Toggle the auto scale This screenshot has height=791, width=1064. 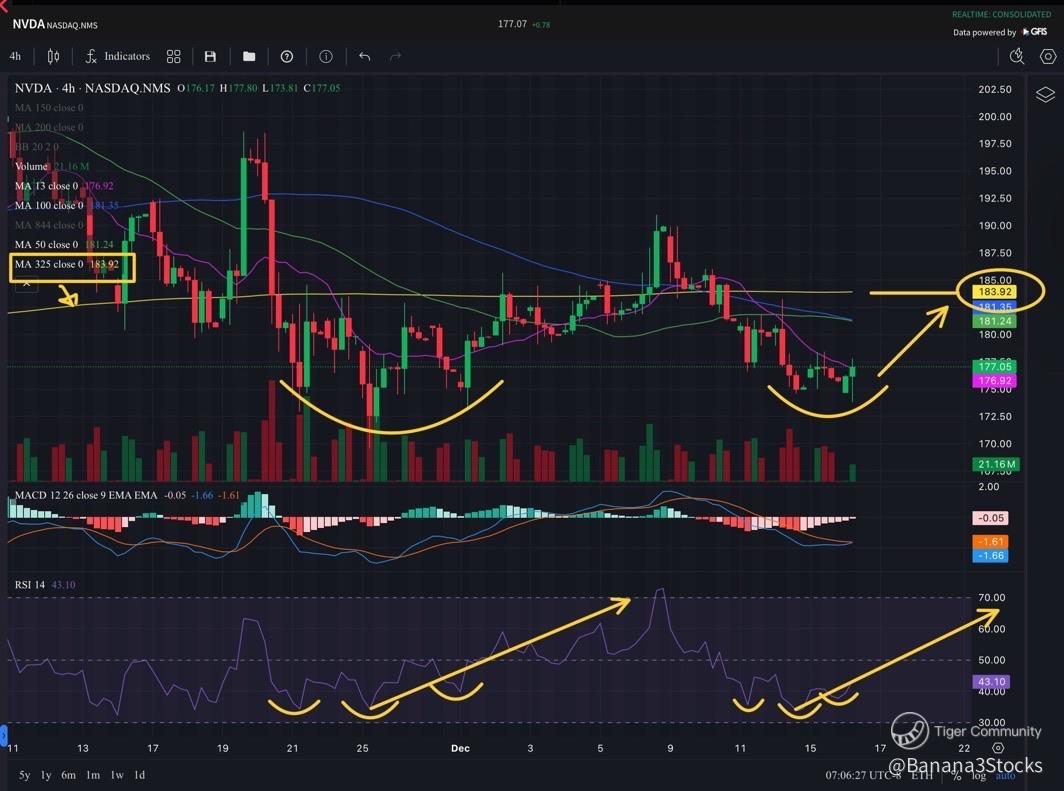(1005, 775)
